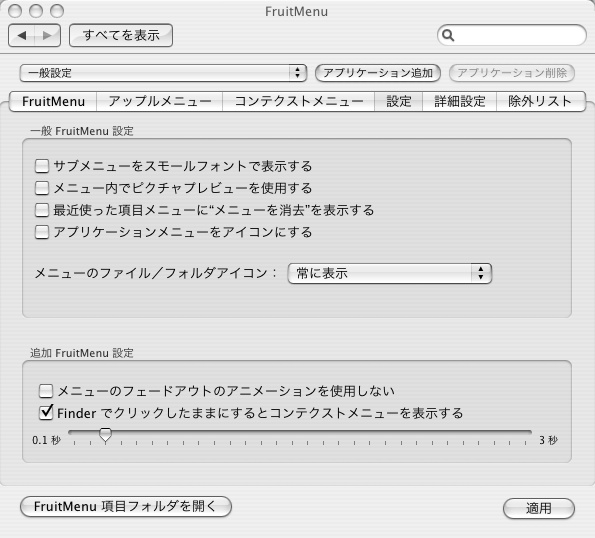Switch to the 除外リスト tab
595x538 pixels.
coord(540,101)
